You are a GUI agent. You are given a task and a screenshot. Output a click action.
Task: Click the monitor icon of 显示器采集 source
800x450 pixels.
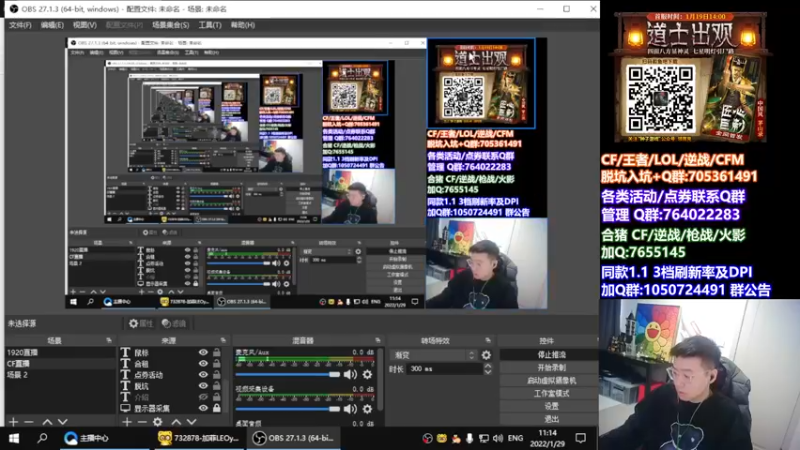[125, 408]
